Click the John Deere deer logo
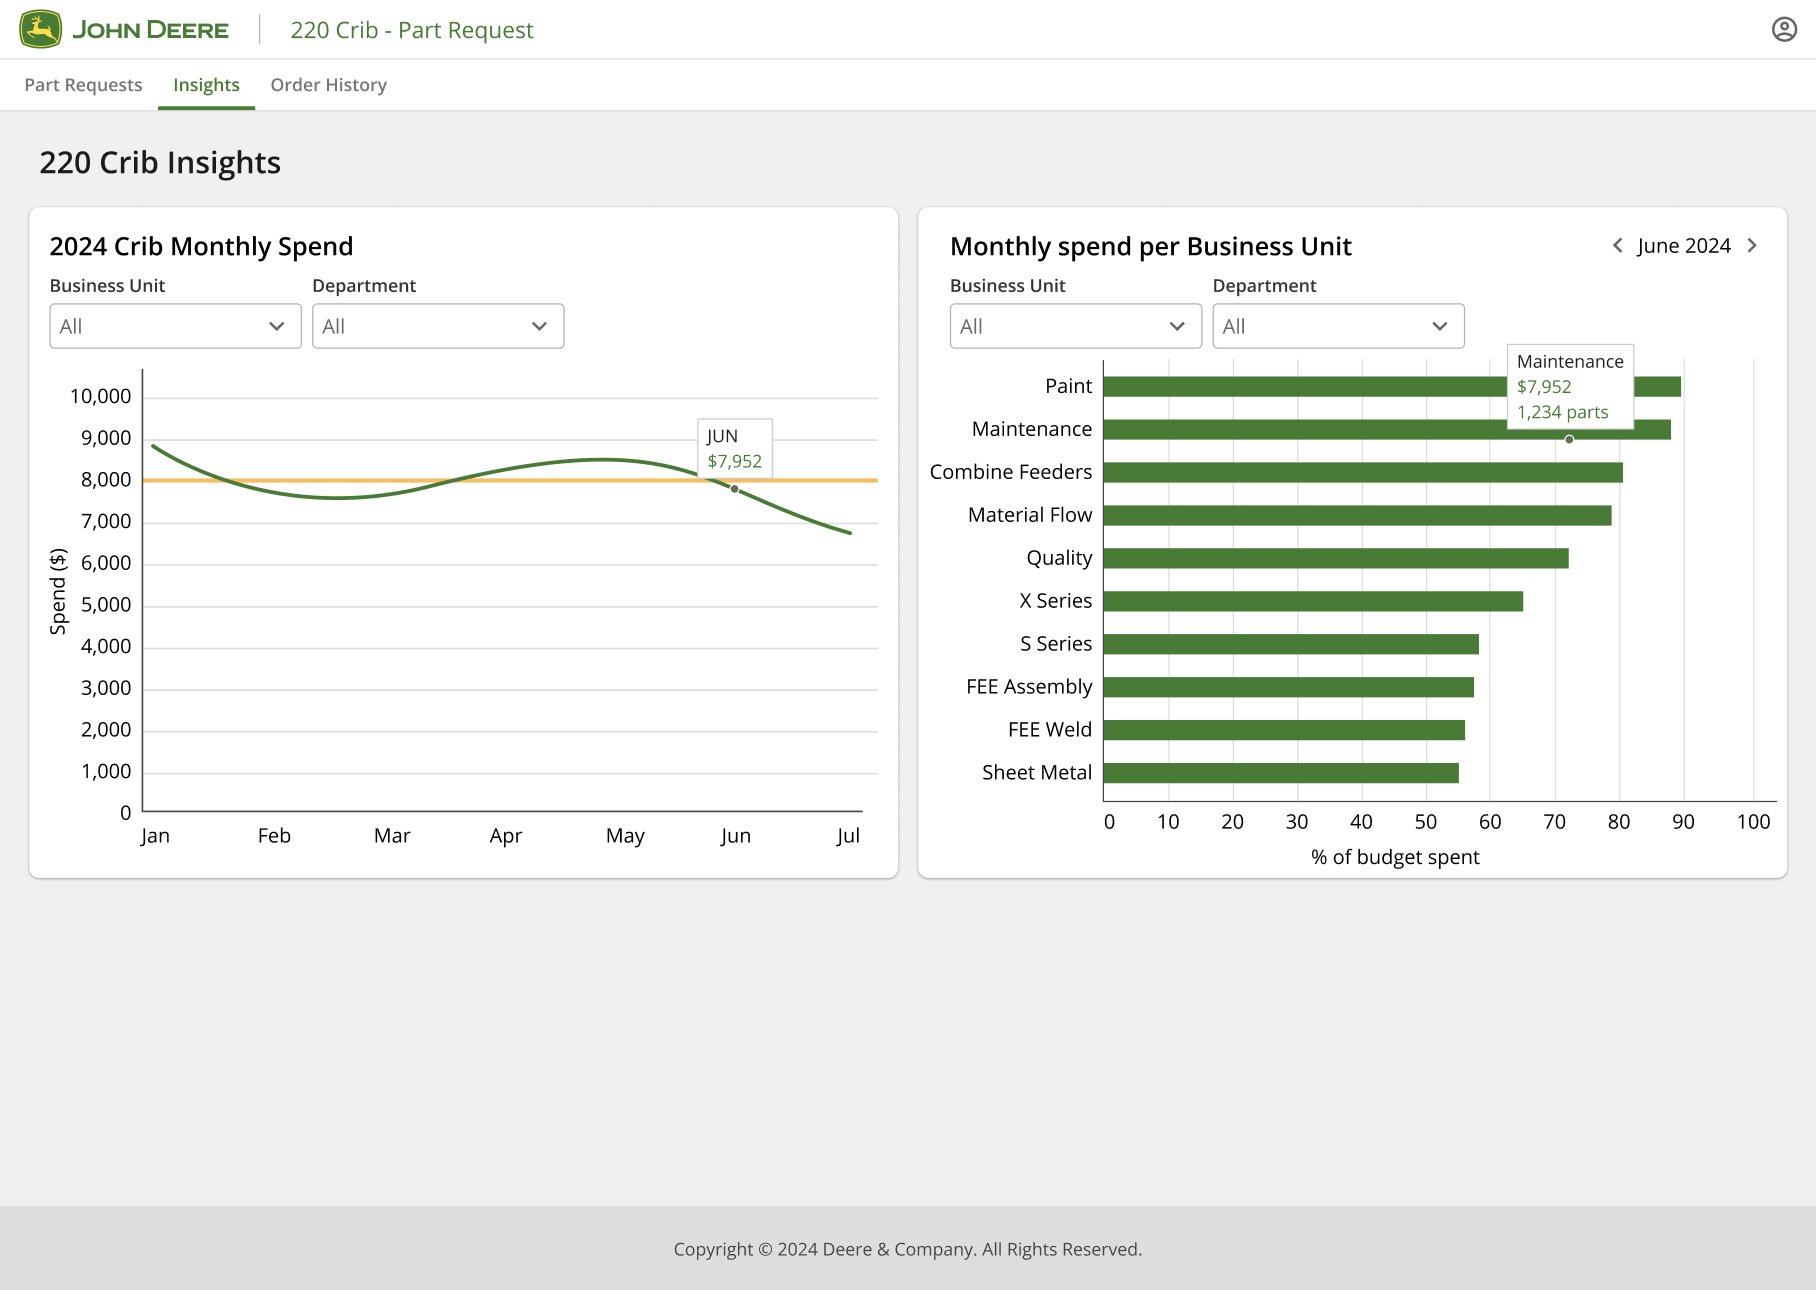Image resolution: width=1816 pixels, height=1290 pixels. [x=41, y=30]
